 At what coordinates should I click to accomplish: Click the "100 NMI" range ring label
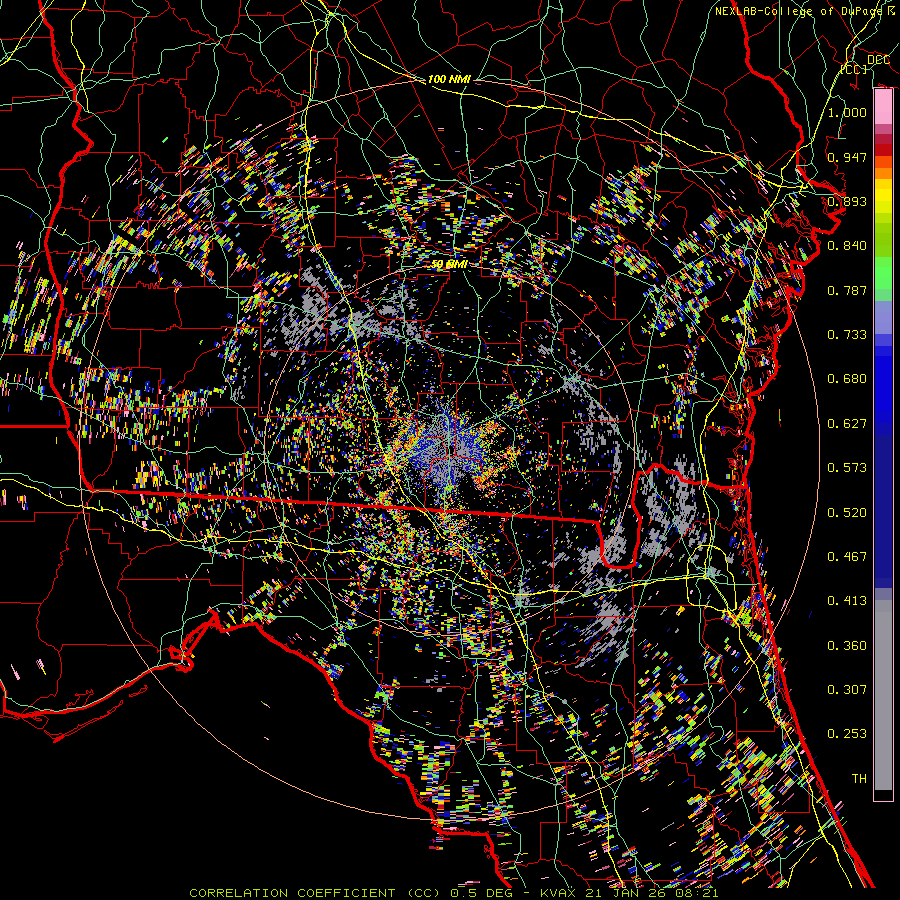click(449, 79)
